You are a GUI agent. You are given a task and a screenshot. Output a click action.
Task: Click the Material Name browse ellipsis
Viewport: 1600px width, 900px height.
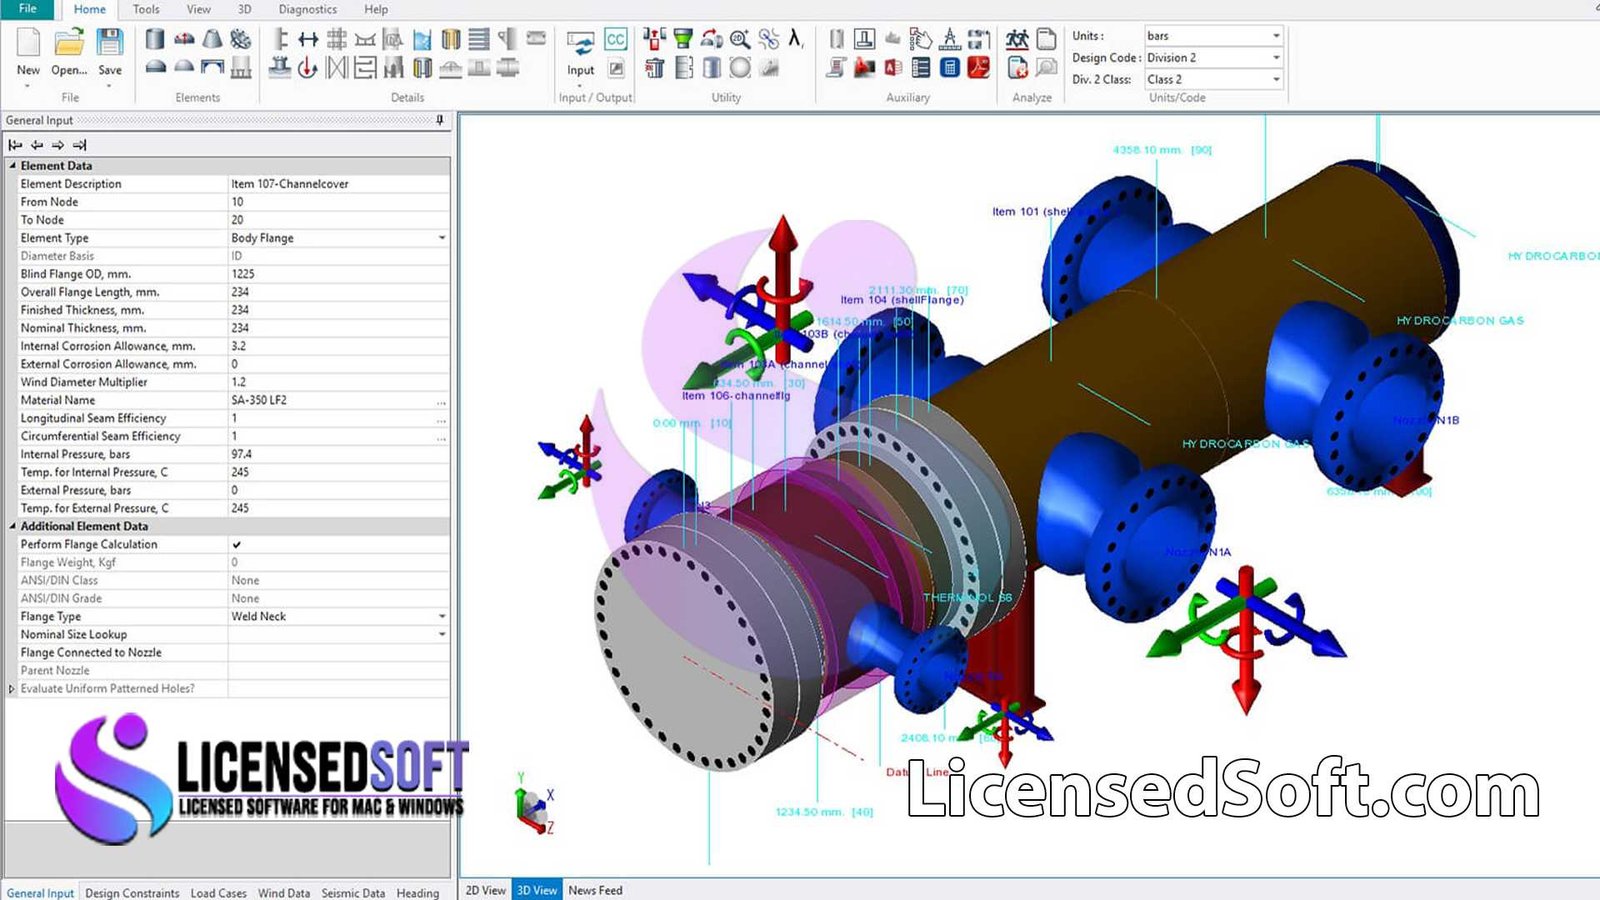point(442,401)
